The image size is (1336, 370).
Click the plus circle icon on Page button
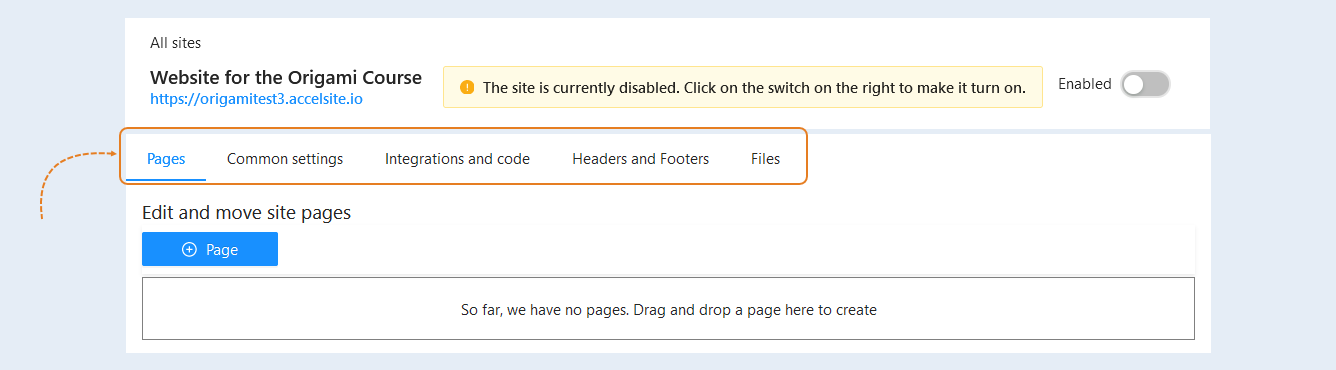pyautogui.click(x=189, y=249)
